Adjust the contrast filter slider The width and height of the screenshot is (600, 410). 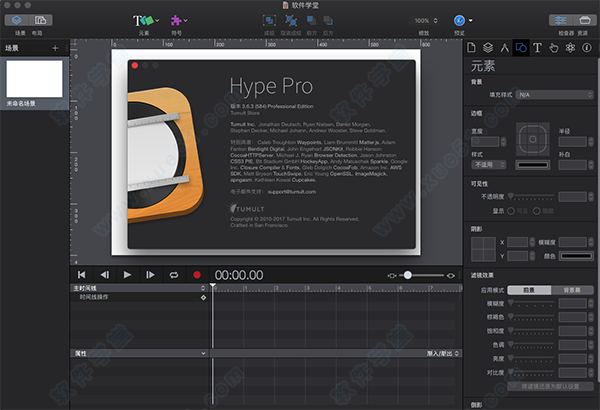532,372
